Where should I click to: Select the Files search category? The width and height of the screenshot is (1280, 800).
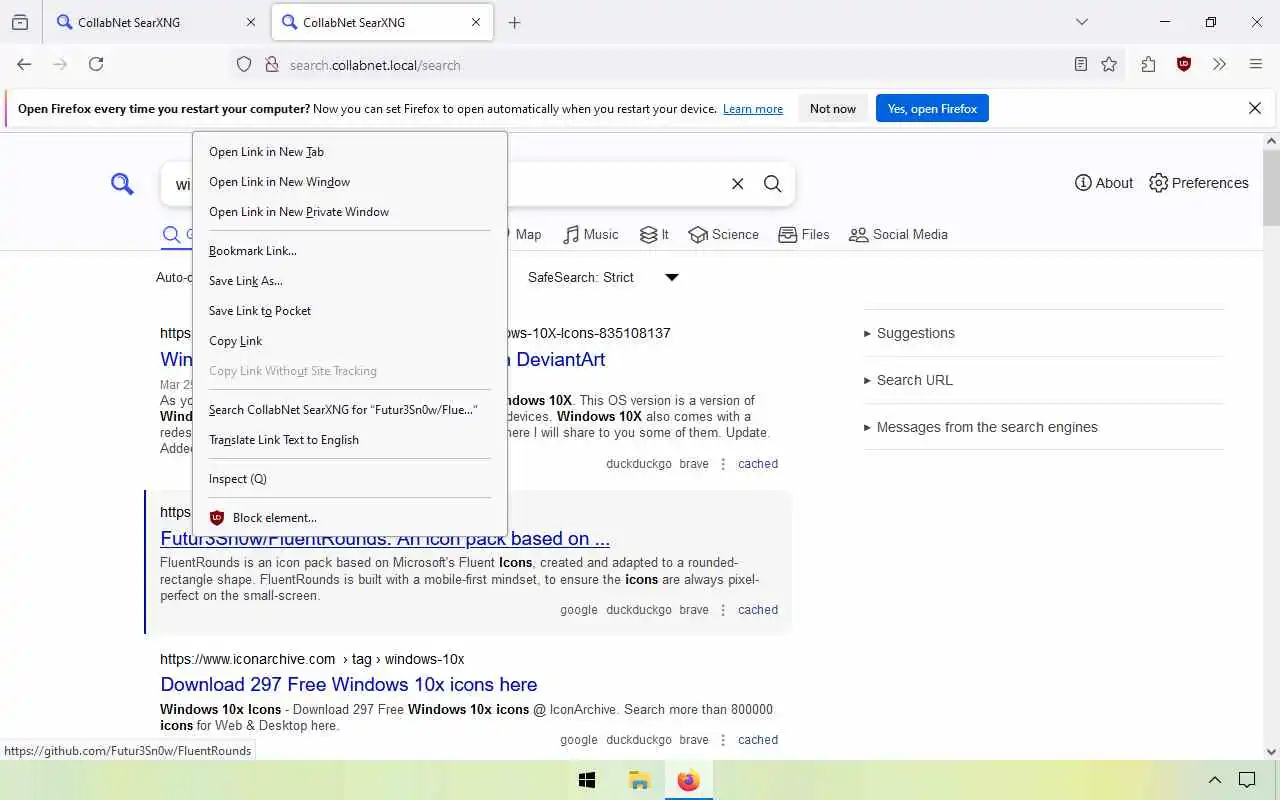[804, 234]
